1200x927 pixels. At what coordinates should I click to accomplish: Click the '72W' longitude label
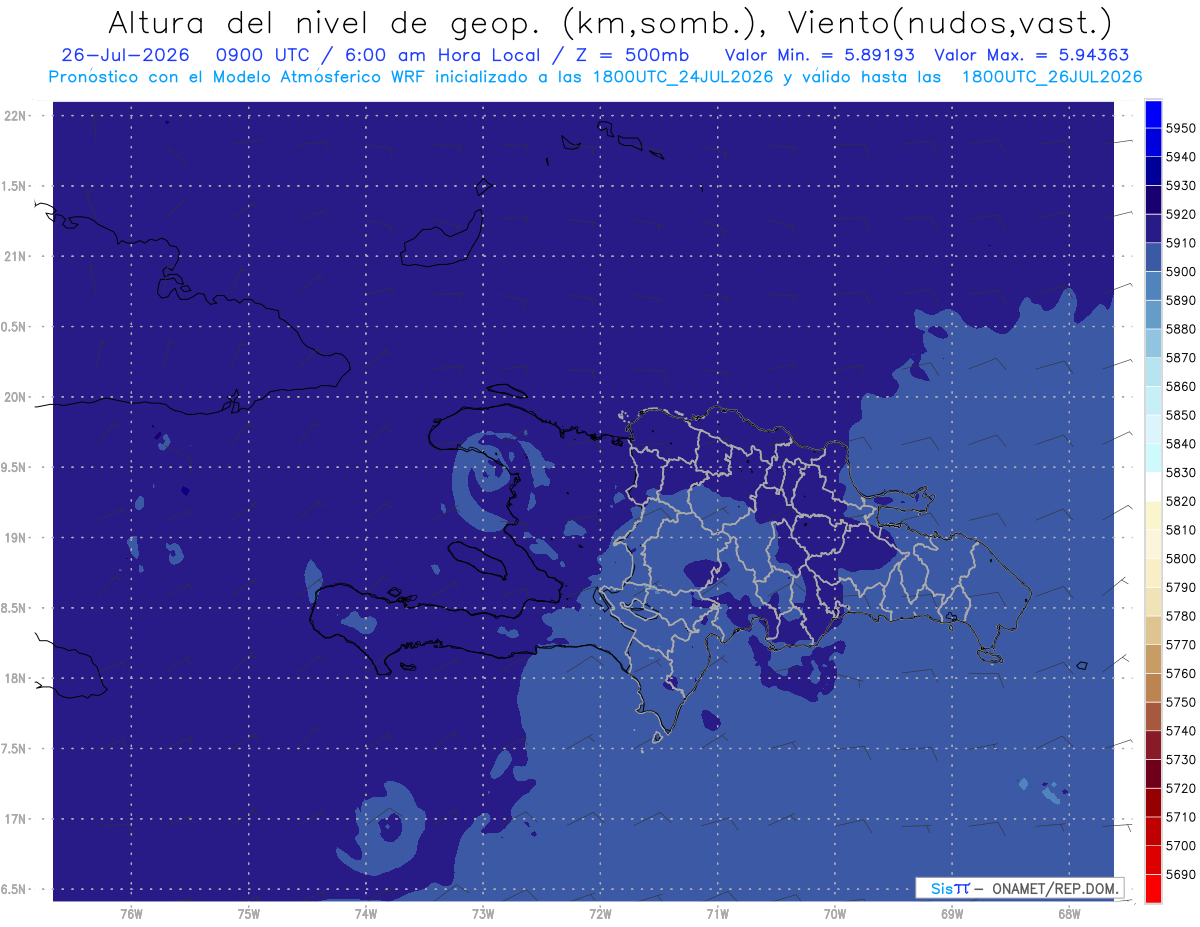(x=600, y=913)
